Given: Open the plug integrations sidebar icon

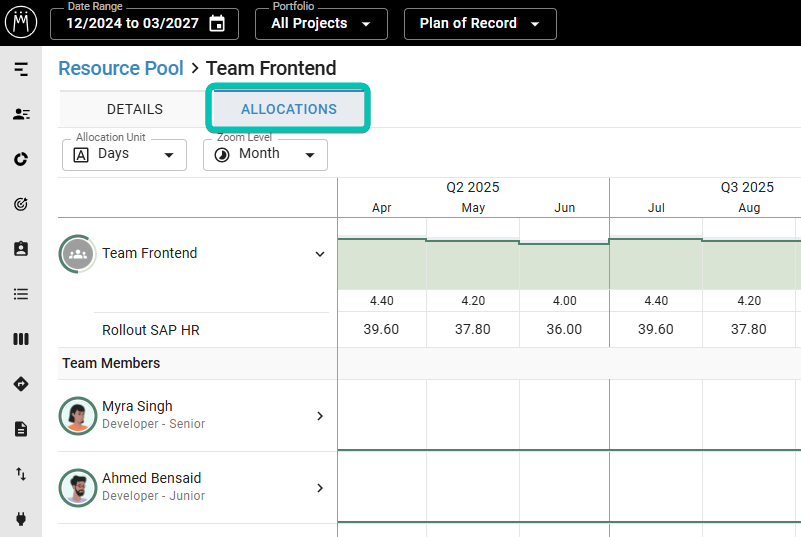Looking at the screenshot, I should (21, 519).
